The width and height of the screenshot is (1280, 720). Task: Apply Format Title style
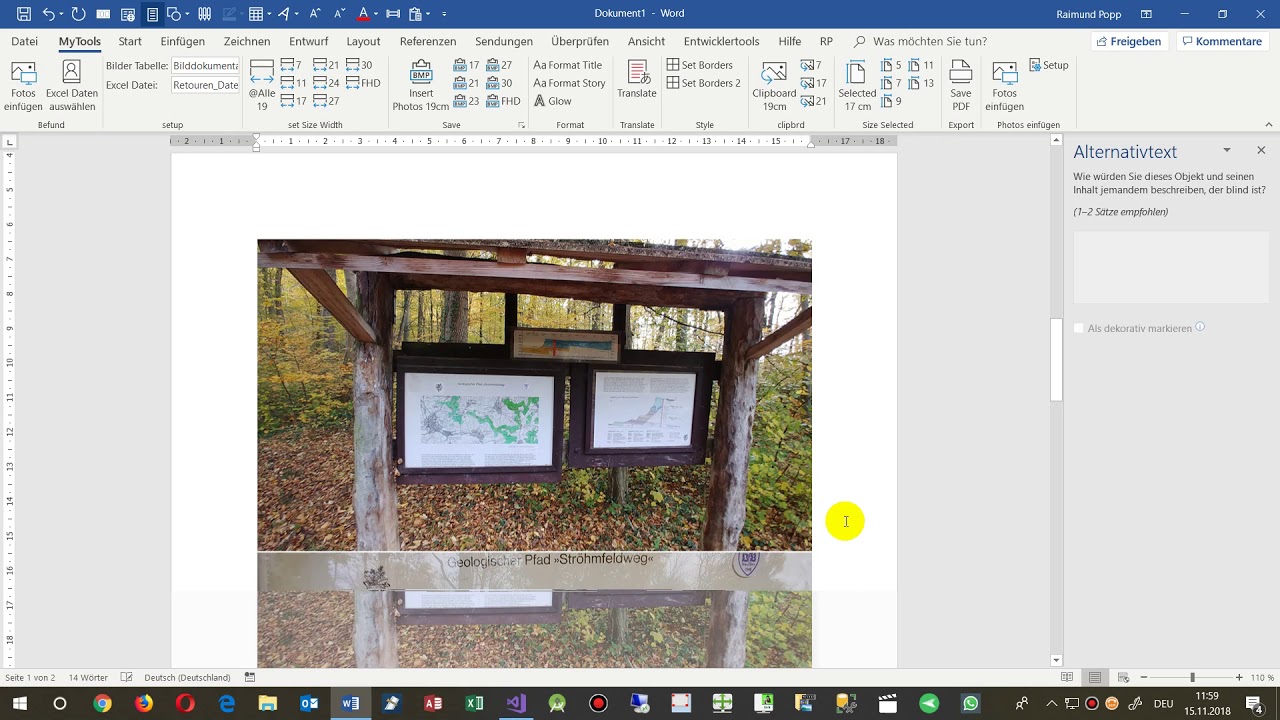tap(568, 65)
